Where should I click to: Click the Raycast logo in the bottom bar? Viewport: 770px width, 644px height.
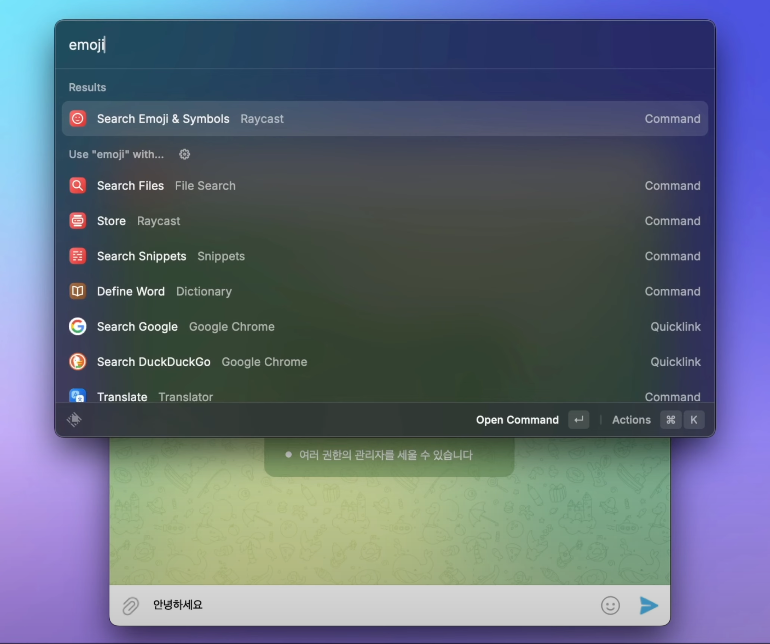pyautogui.click(x=74, y=420)
